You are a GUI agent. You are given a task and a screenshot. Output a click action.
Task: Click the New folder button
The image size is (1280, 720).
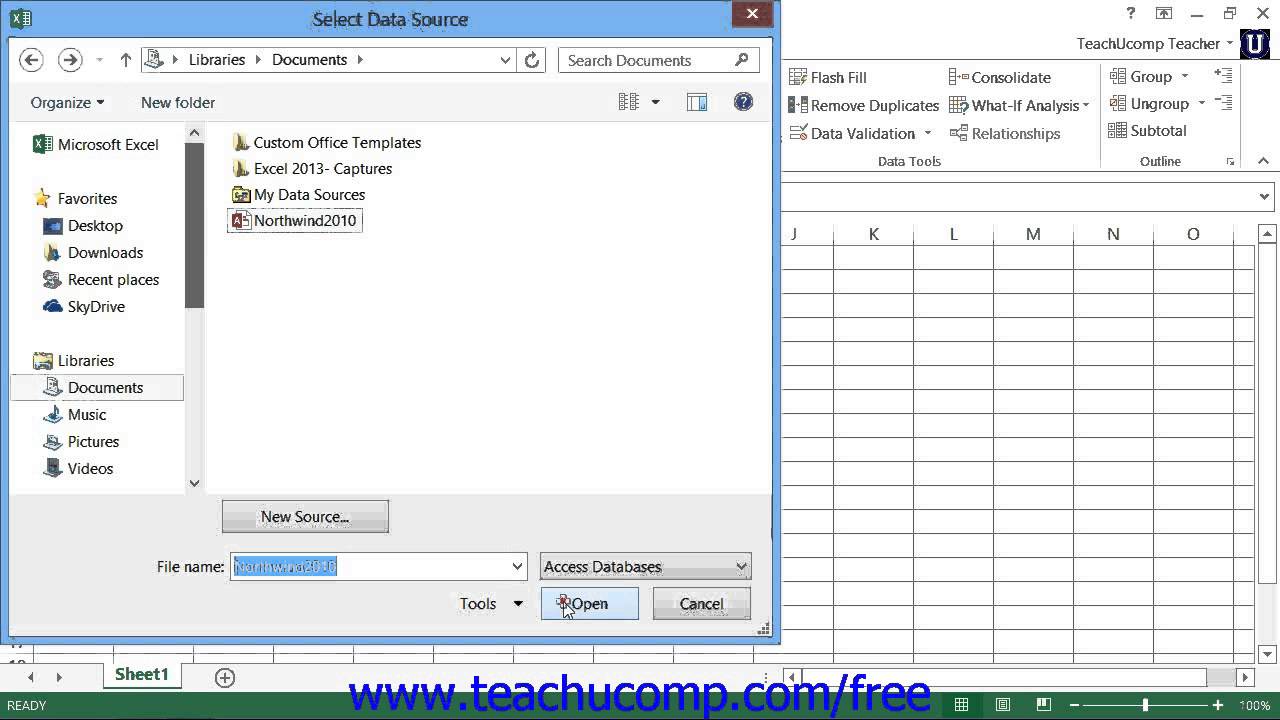tap(178, 102)
